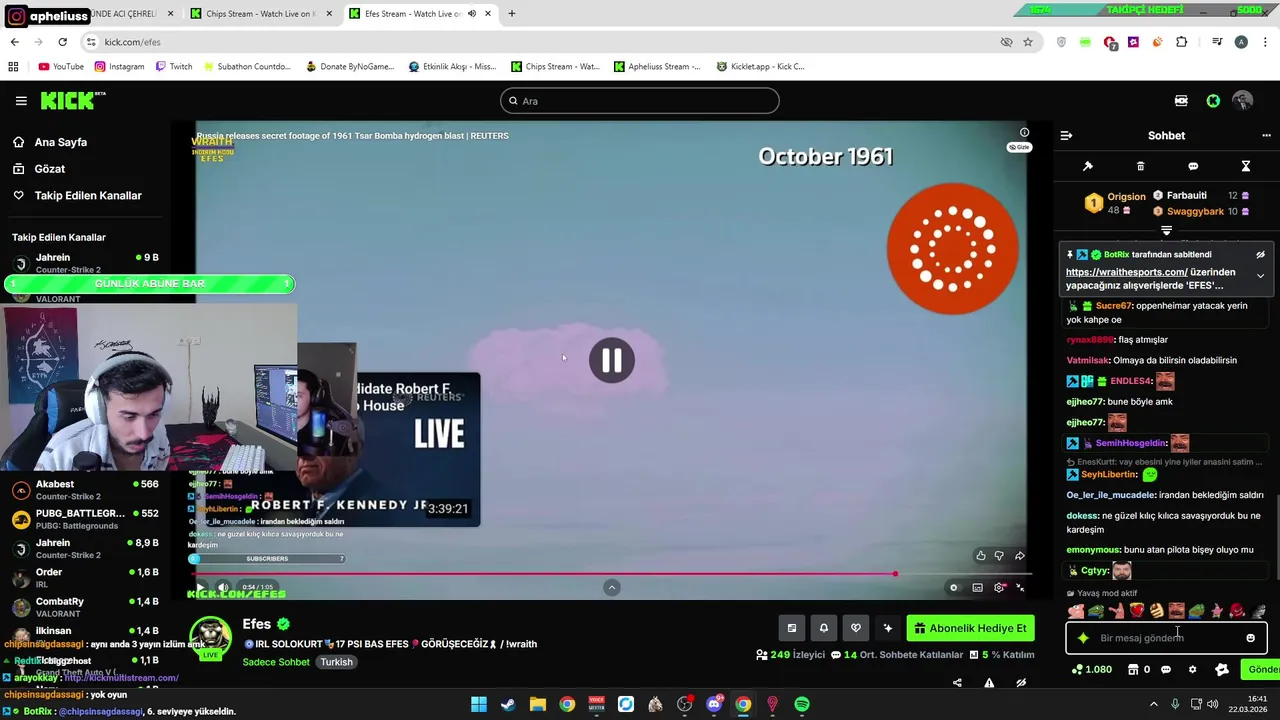Open wraithesports.com link in pinned message
The height and width of the screenshot is (720, 1280).
(x=1127, y=272)
